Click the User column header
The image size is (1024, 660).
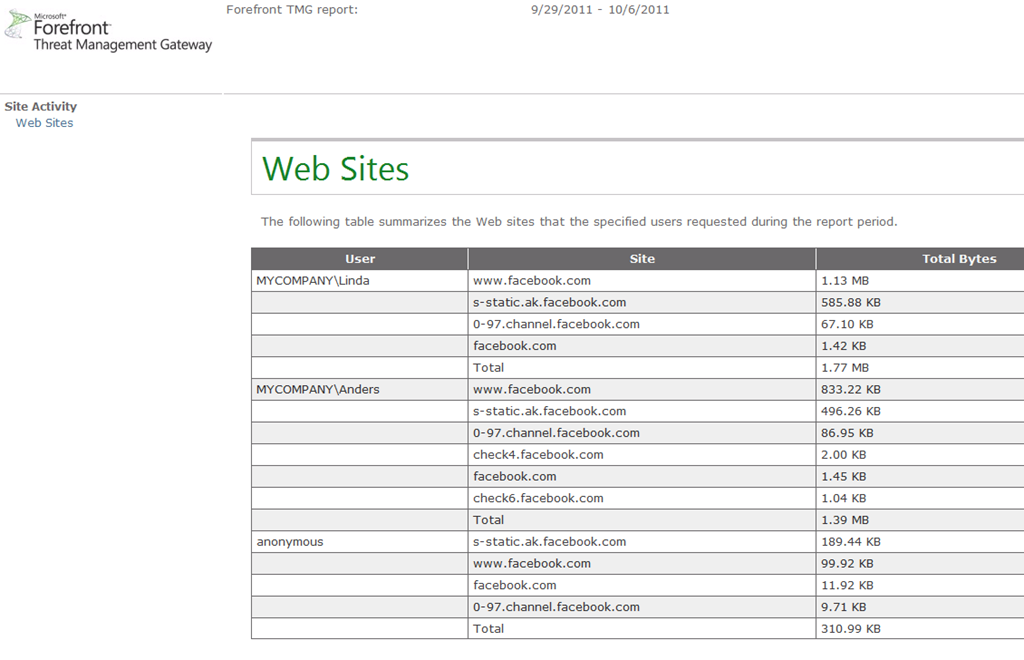360,259
